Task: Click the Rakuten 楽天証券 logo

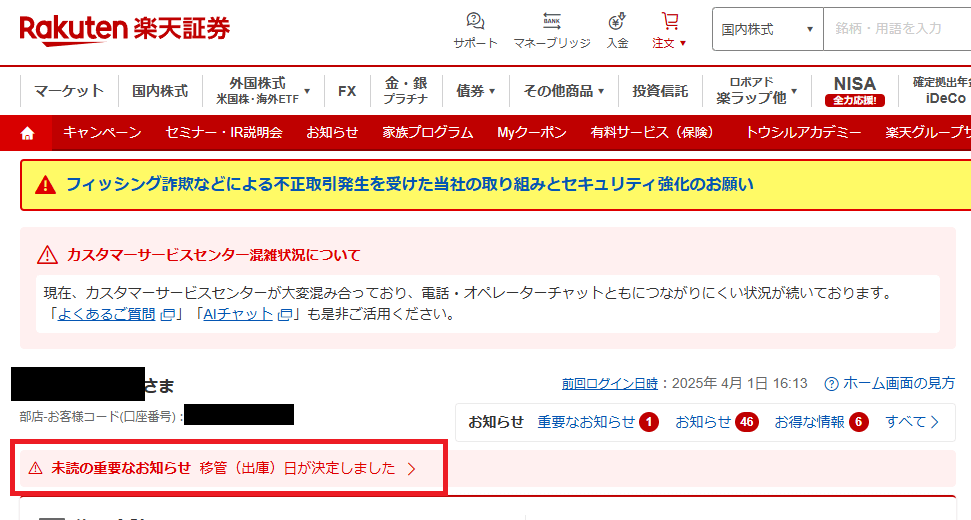Action: 124,30
